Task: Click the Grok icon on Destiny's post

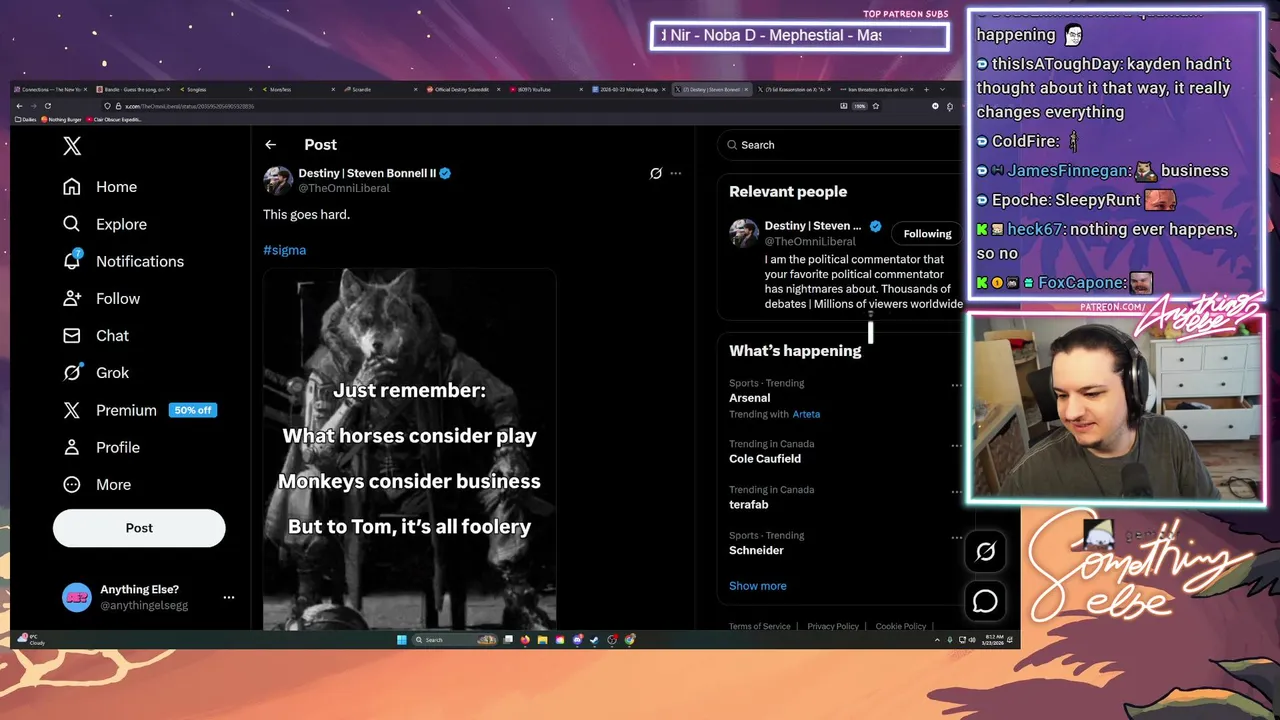Action: click(x=656, y=173)
